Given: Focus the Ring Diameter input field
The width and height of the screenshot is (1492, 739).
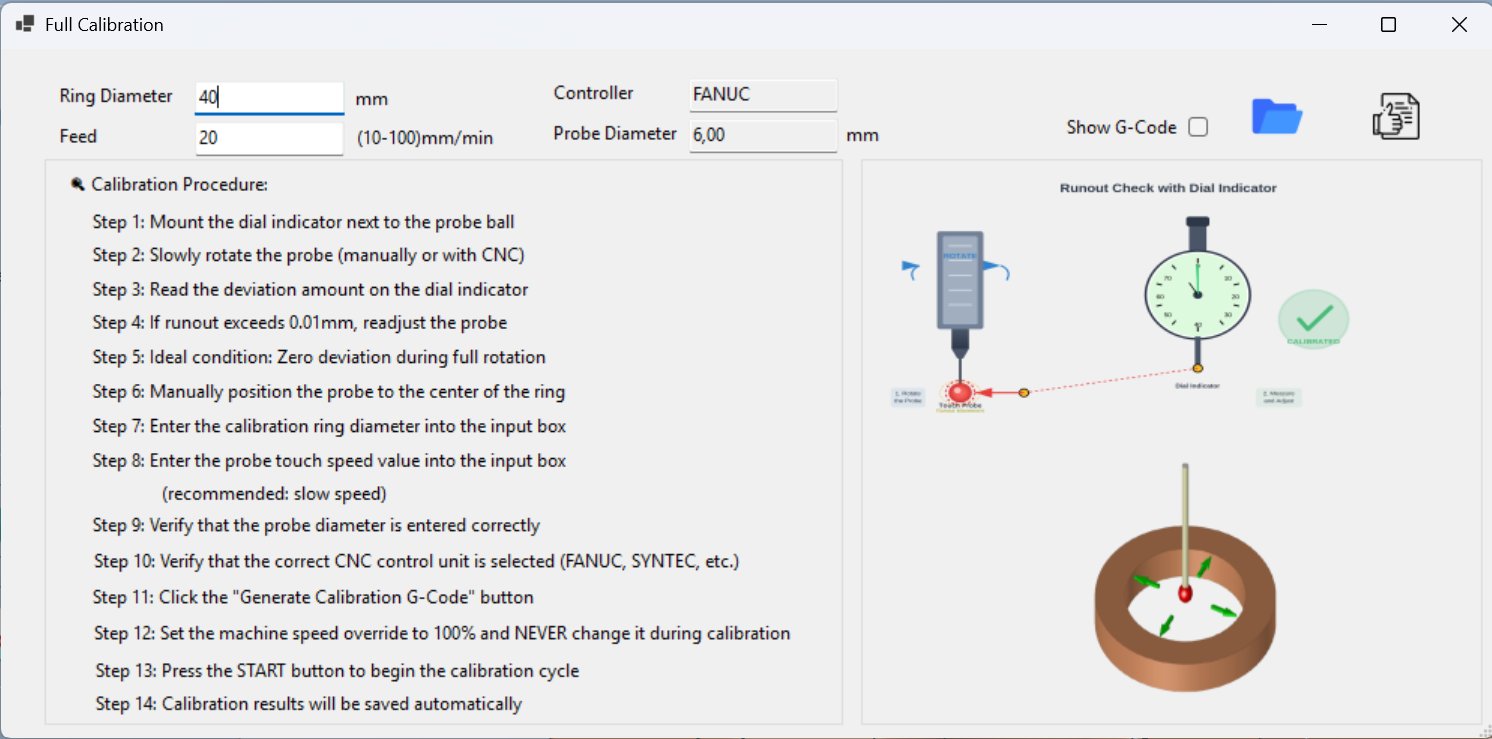Looking at the screenshot, I should 269,97.
